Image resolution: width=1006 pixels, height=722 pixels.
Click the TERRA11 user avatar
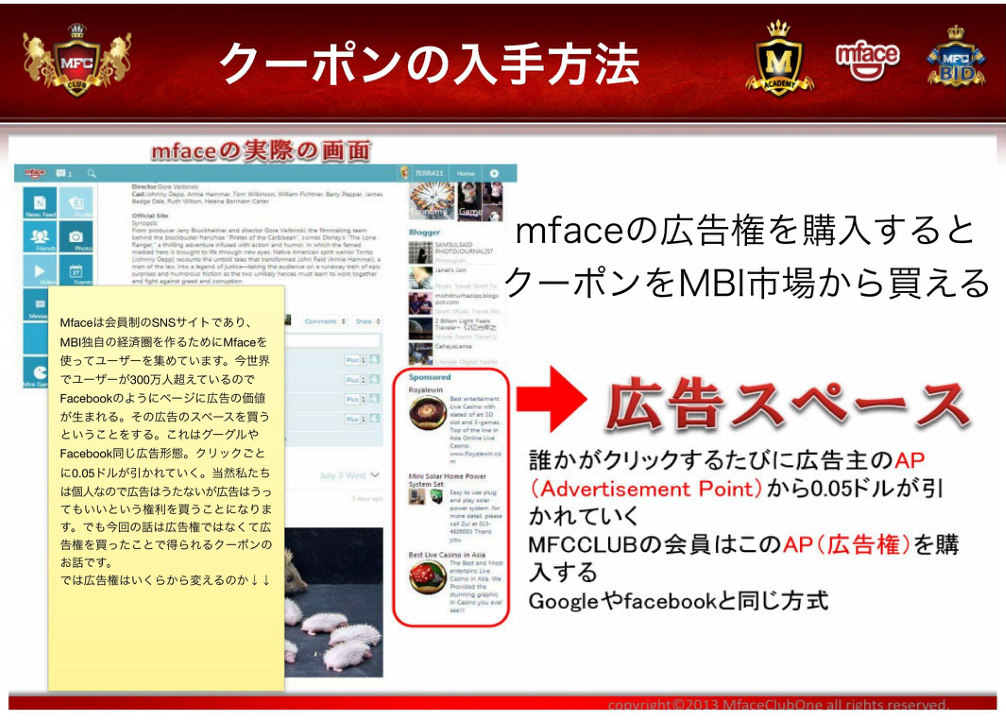[404, 173]
